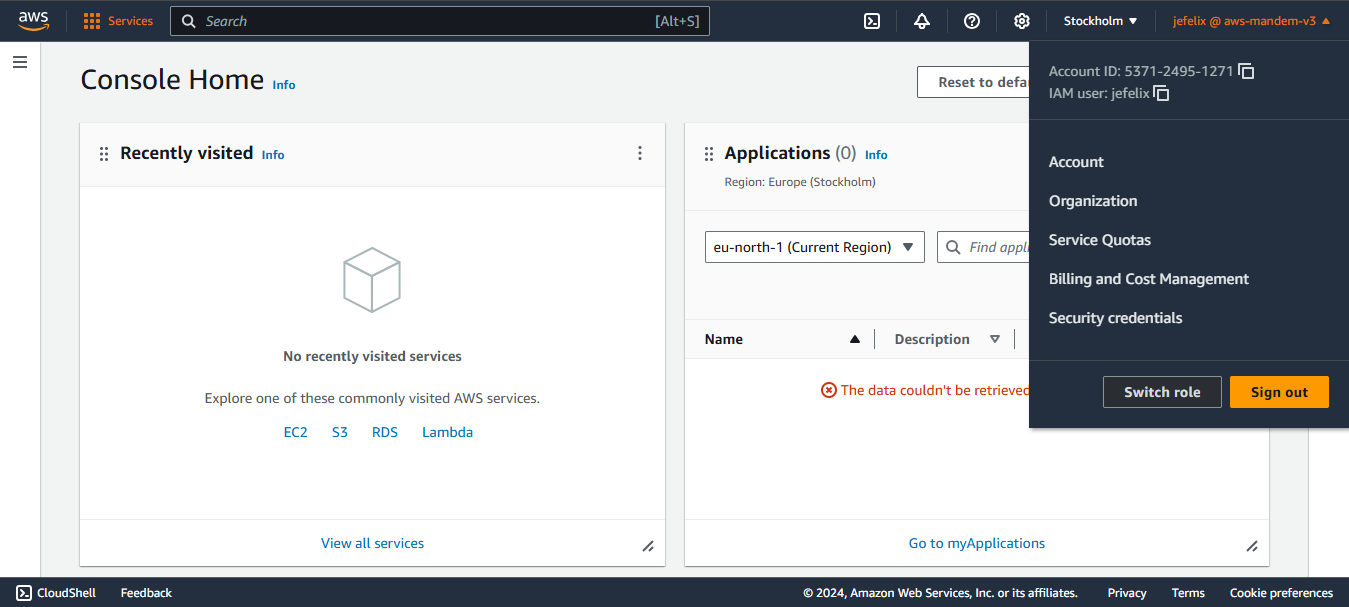1349x607 pixels.
Task: Open the Info link beside Recently visited
Action: [273, 155]
